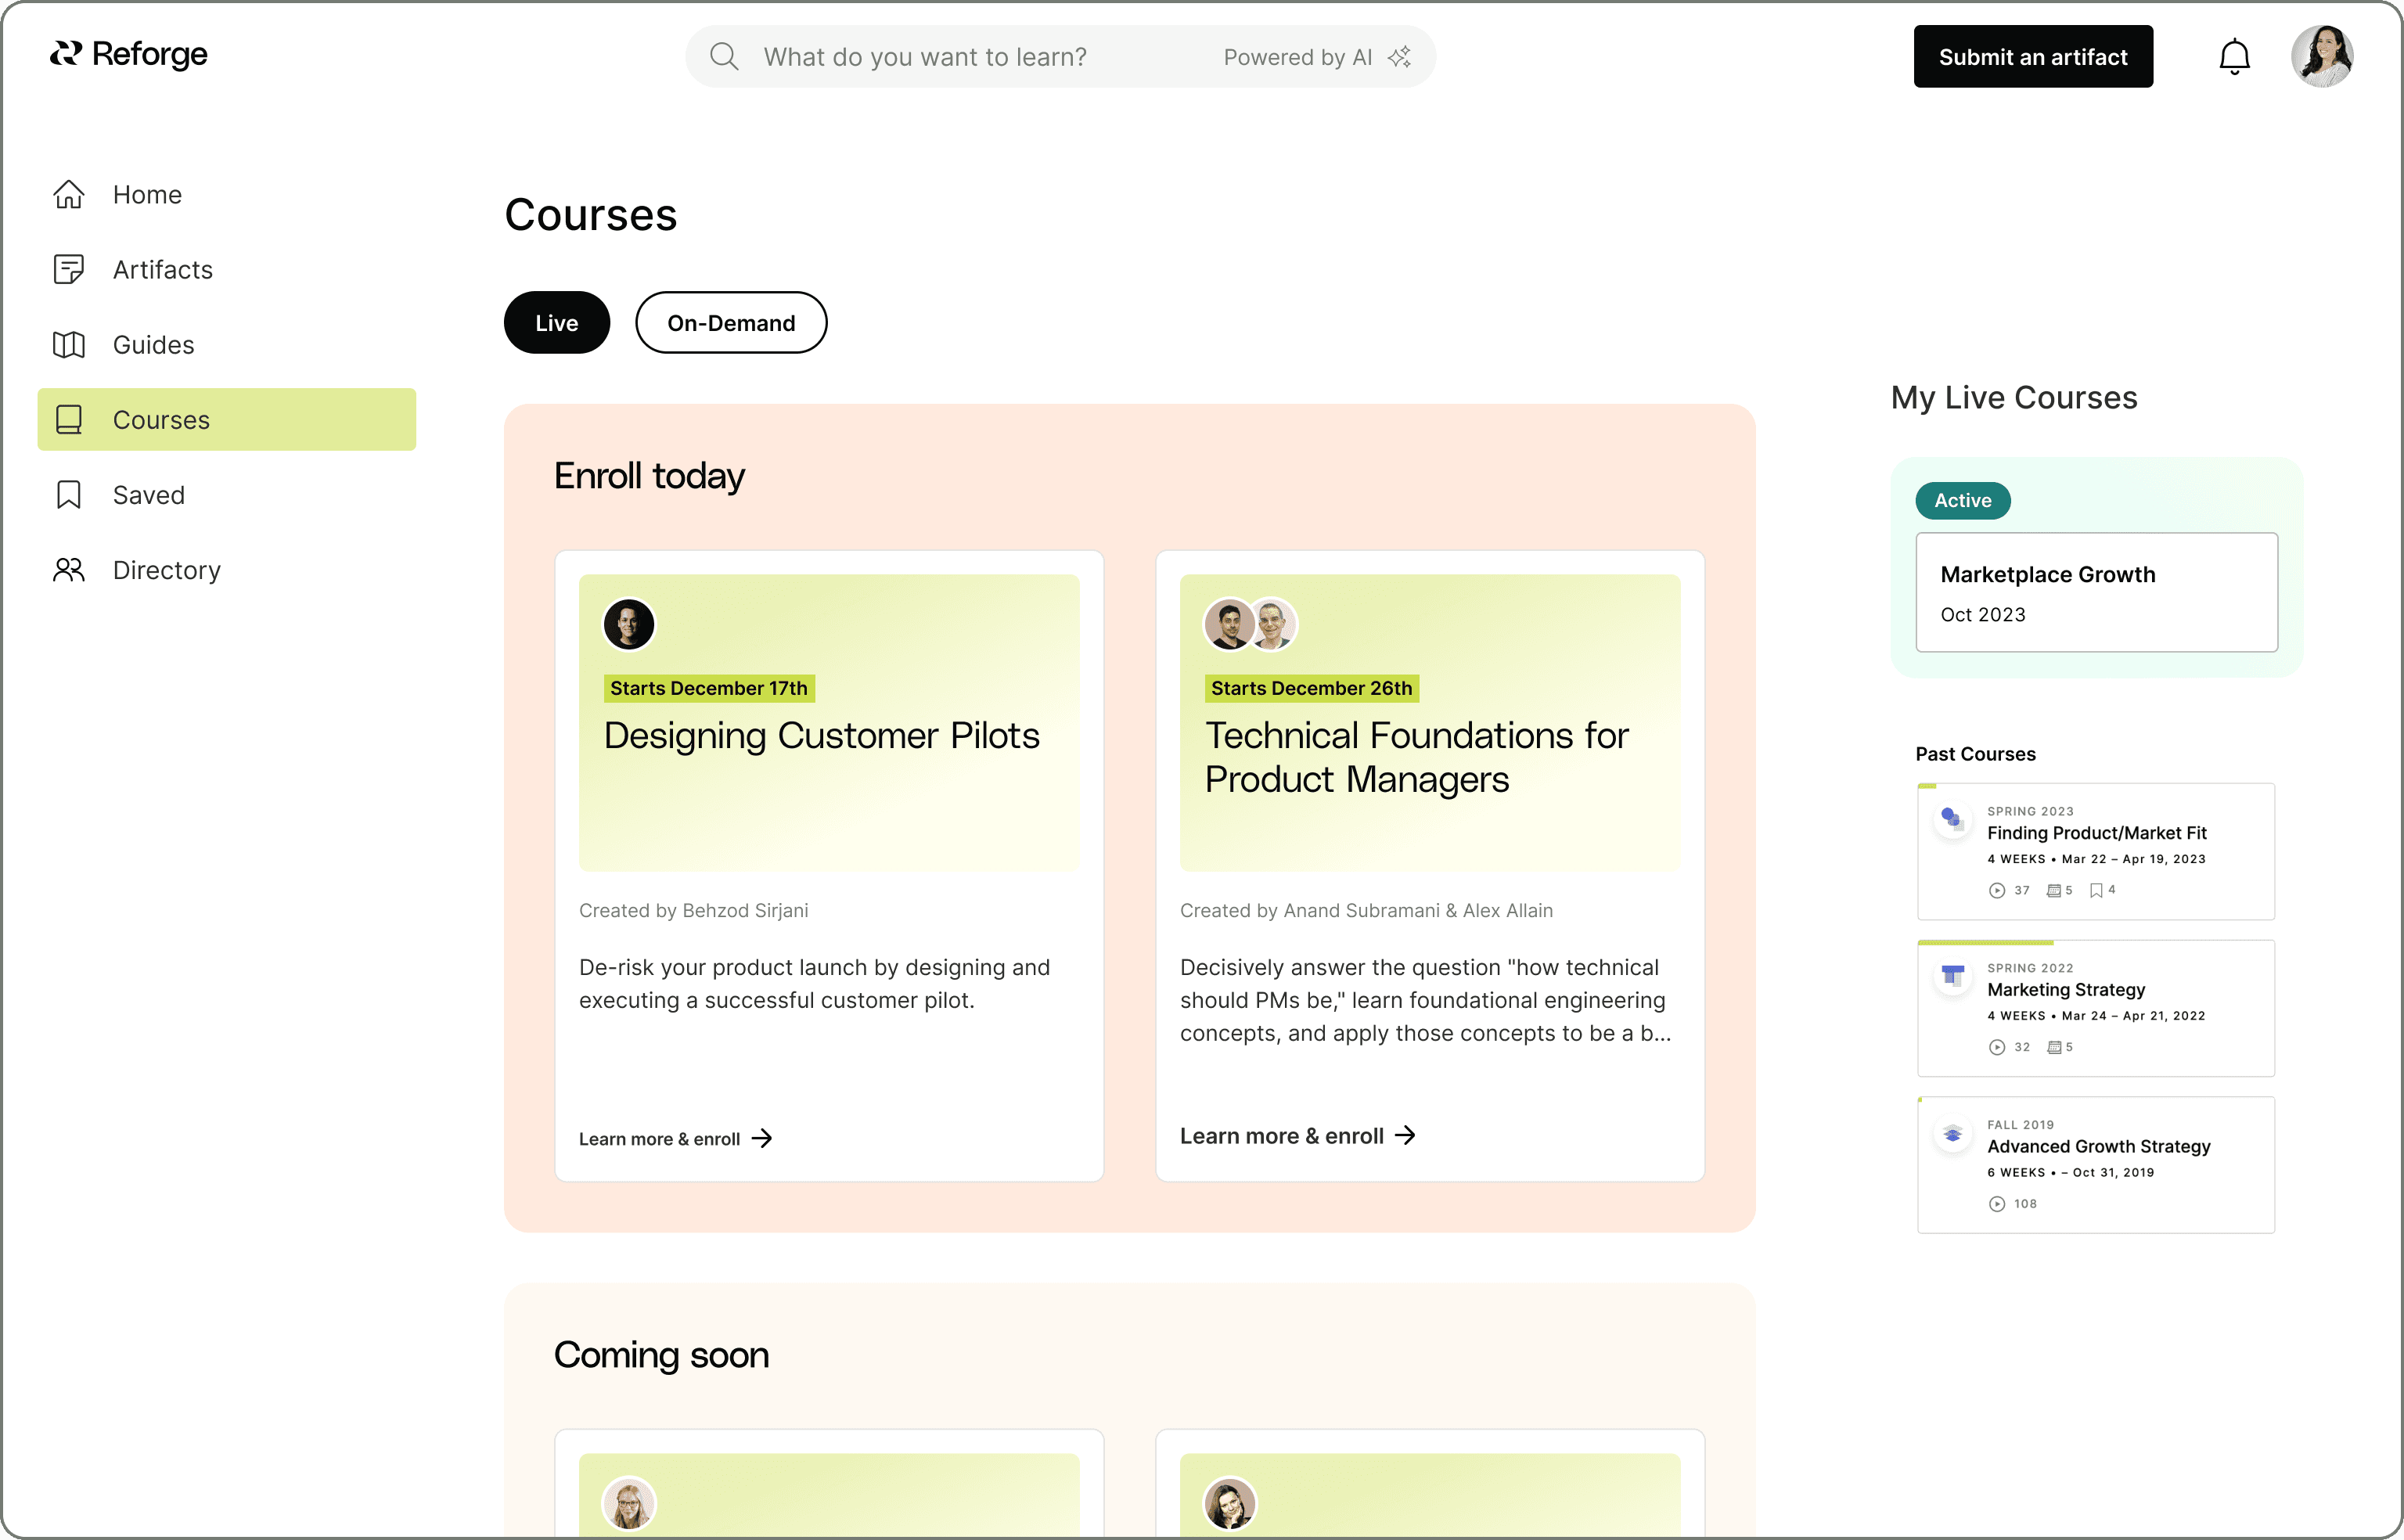Open the notifications bell
Image resolution: width=2404 pixels, height=1540 pixels.
[x=2234, y=56]
